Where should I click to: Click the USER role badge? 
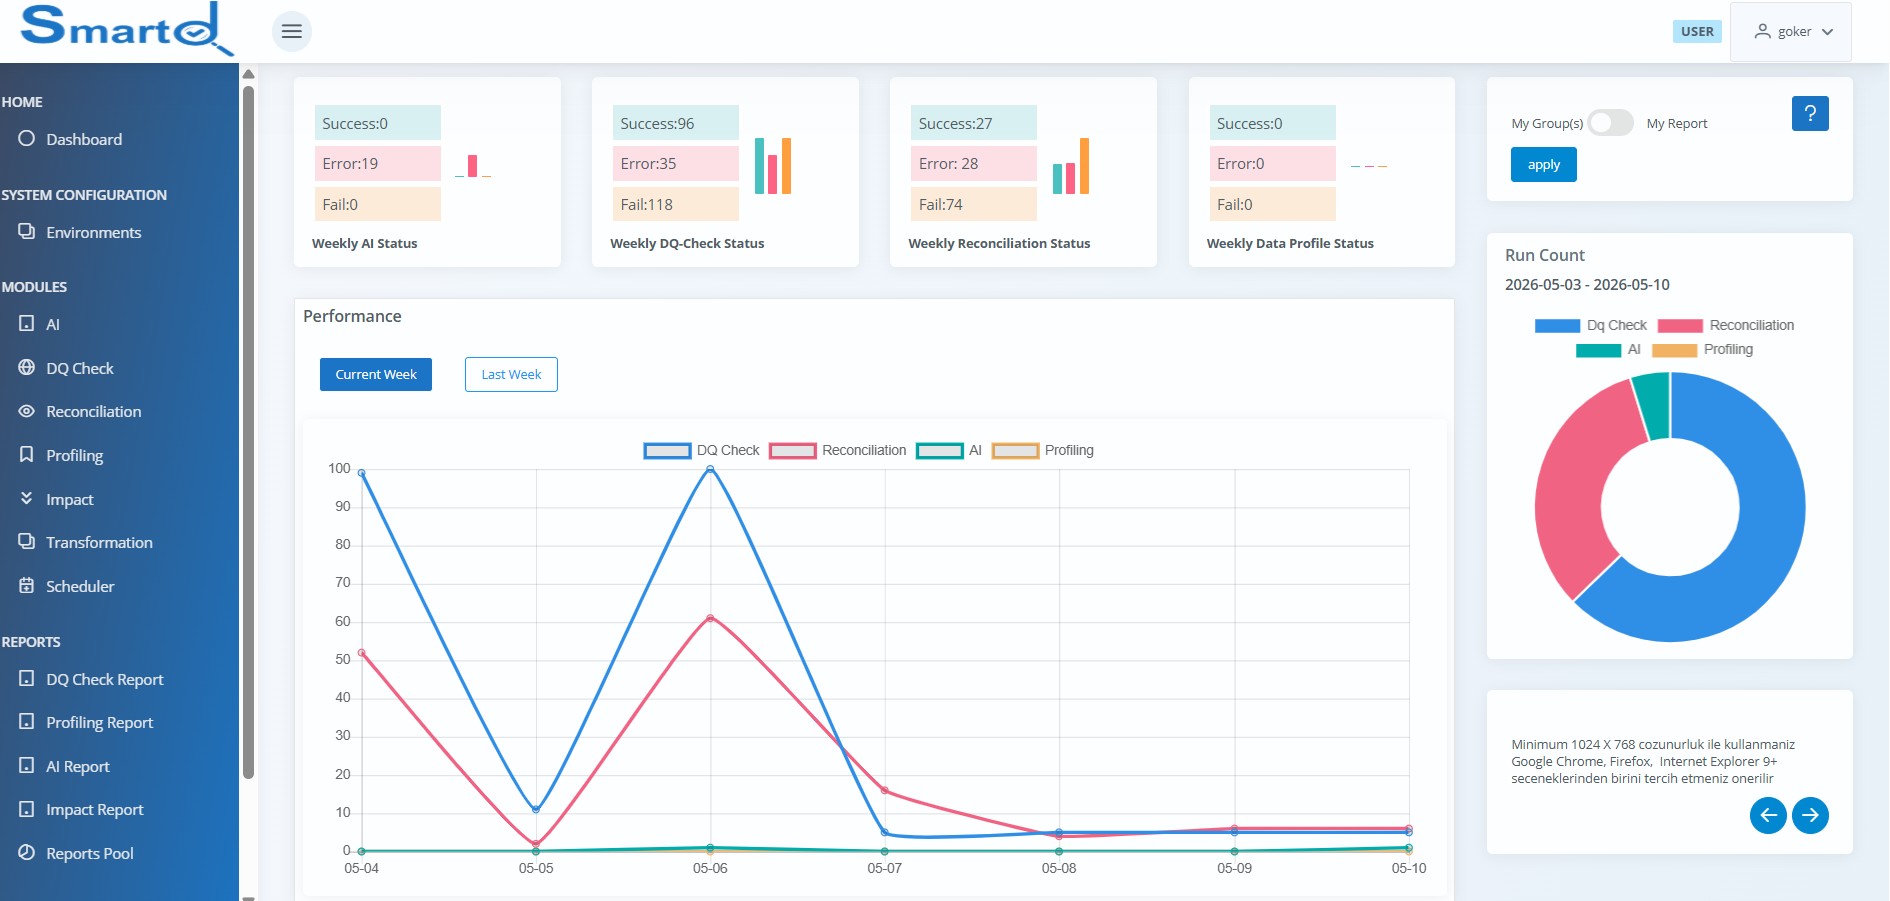click(1697, 31)
